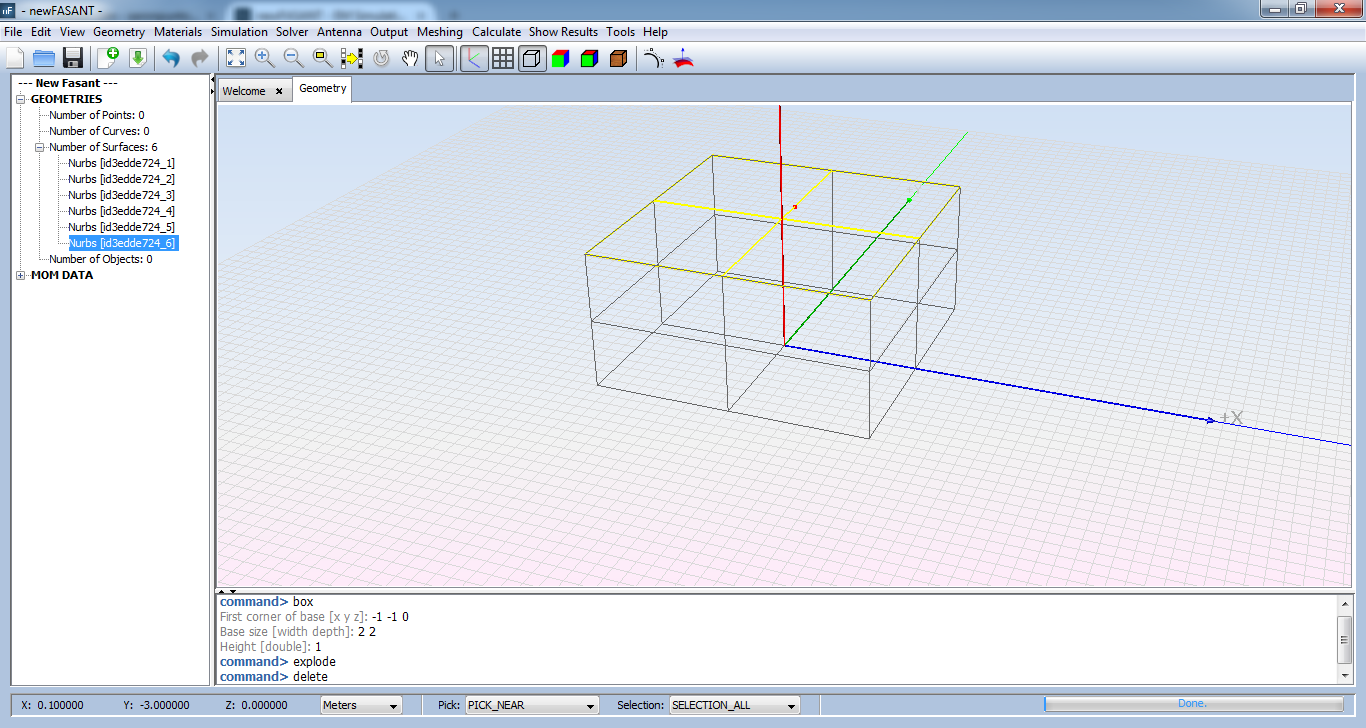Click the Zoom In magnifier icon
This screenshot has width=1366, height=728.
[264, 58]
